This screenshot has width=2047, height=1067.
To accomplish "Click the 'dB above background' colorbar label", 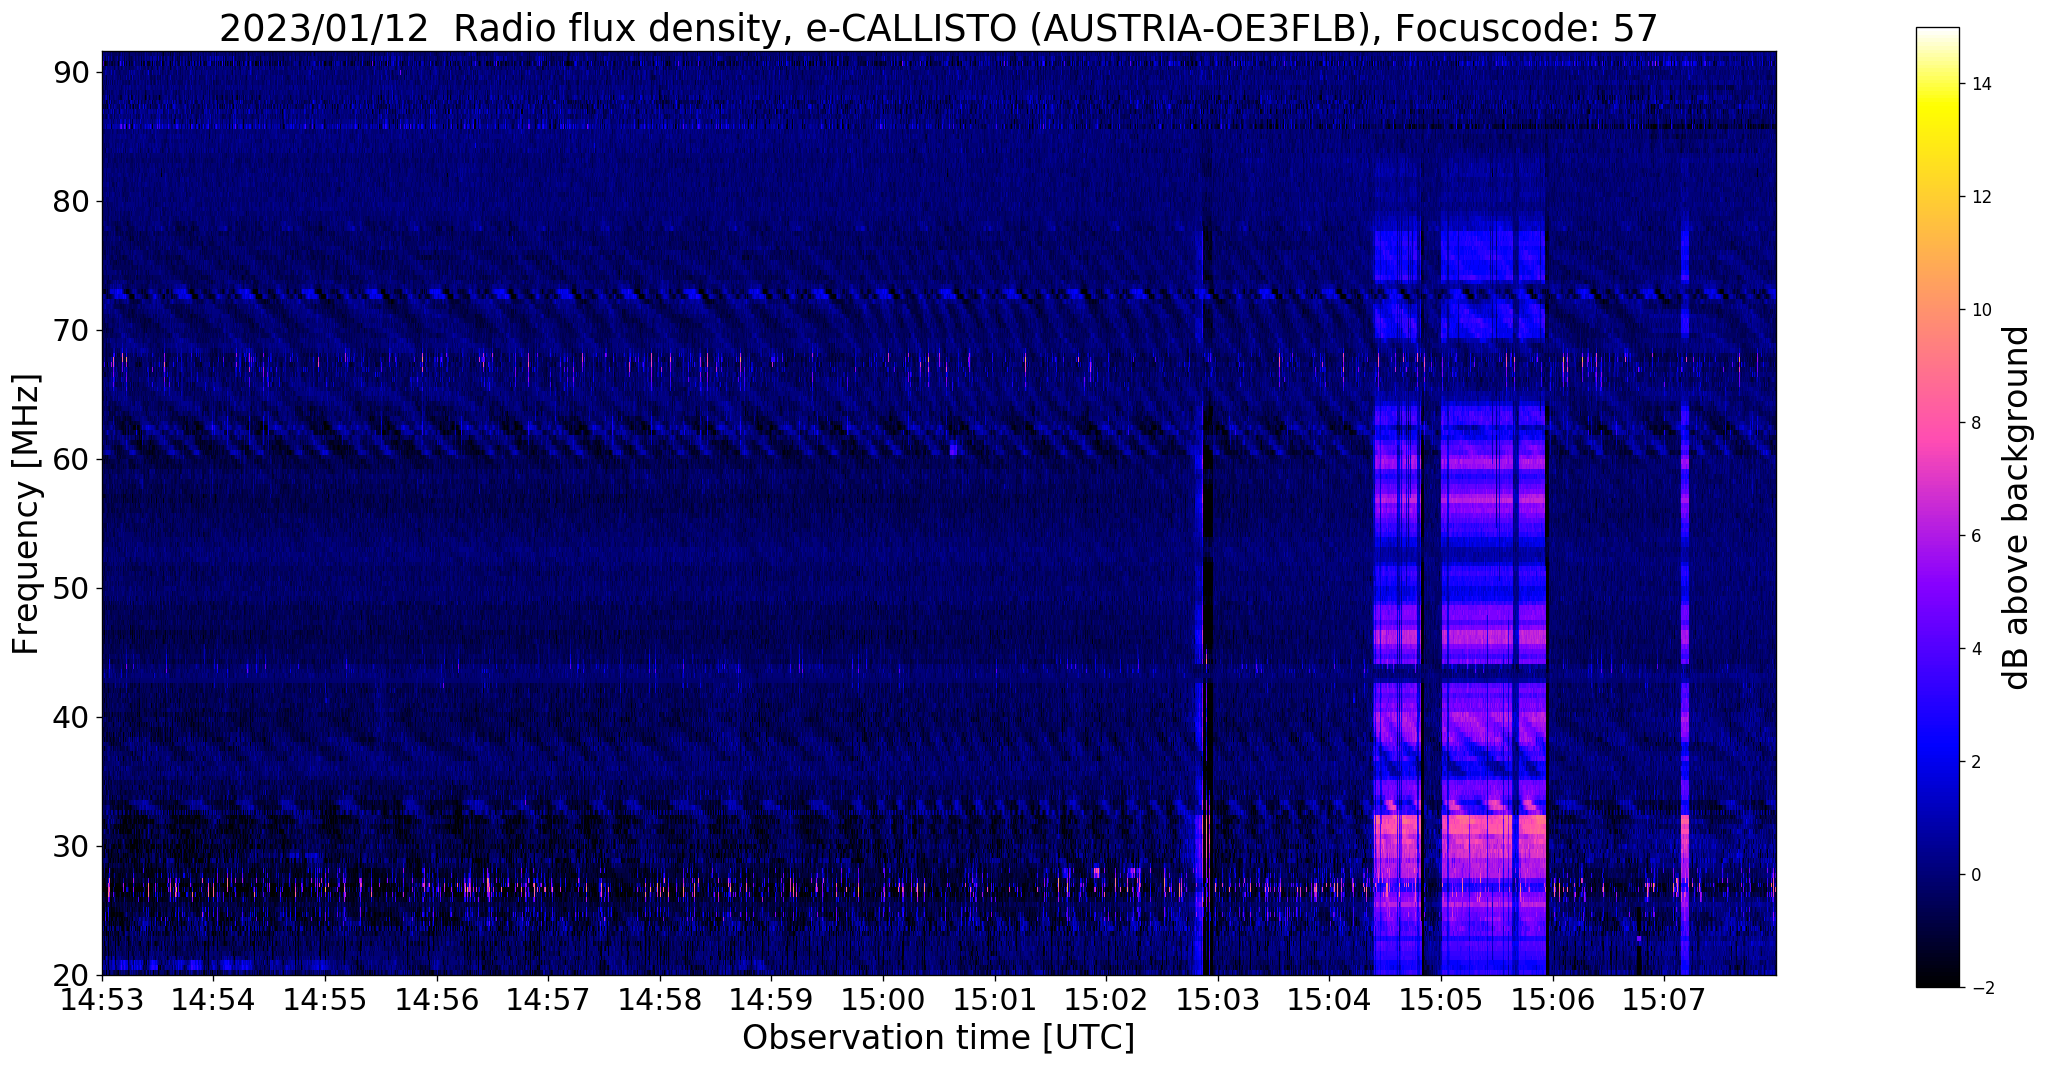I will pos(2016,508).
